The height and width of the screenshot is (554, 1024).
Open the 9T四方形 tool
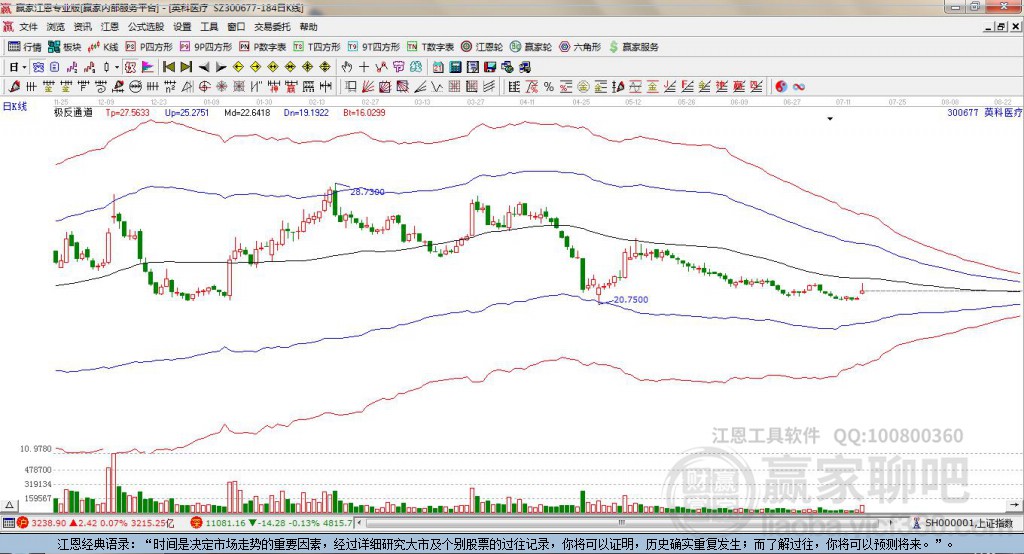click(374, 47)
